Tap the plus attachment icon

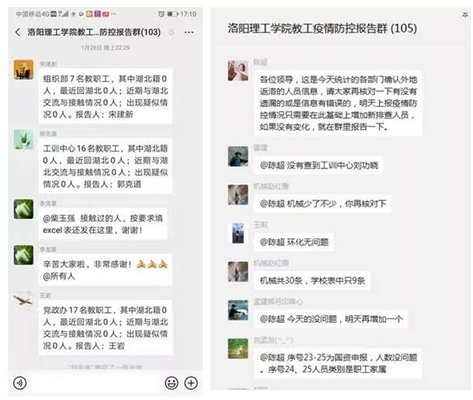click(x=191, y=383)
